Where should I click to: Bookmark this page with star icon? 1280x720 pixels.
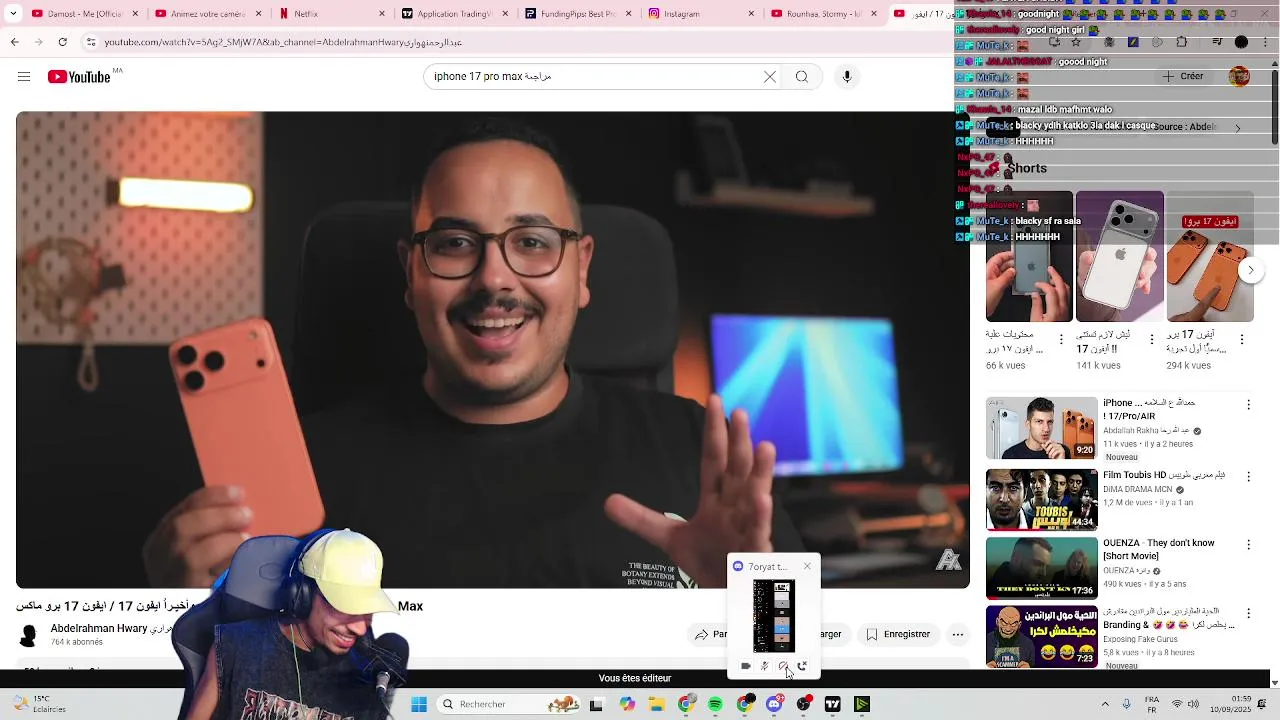pos(1076,42)
